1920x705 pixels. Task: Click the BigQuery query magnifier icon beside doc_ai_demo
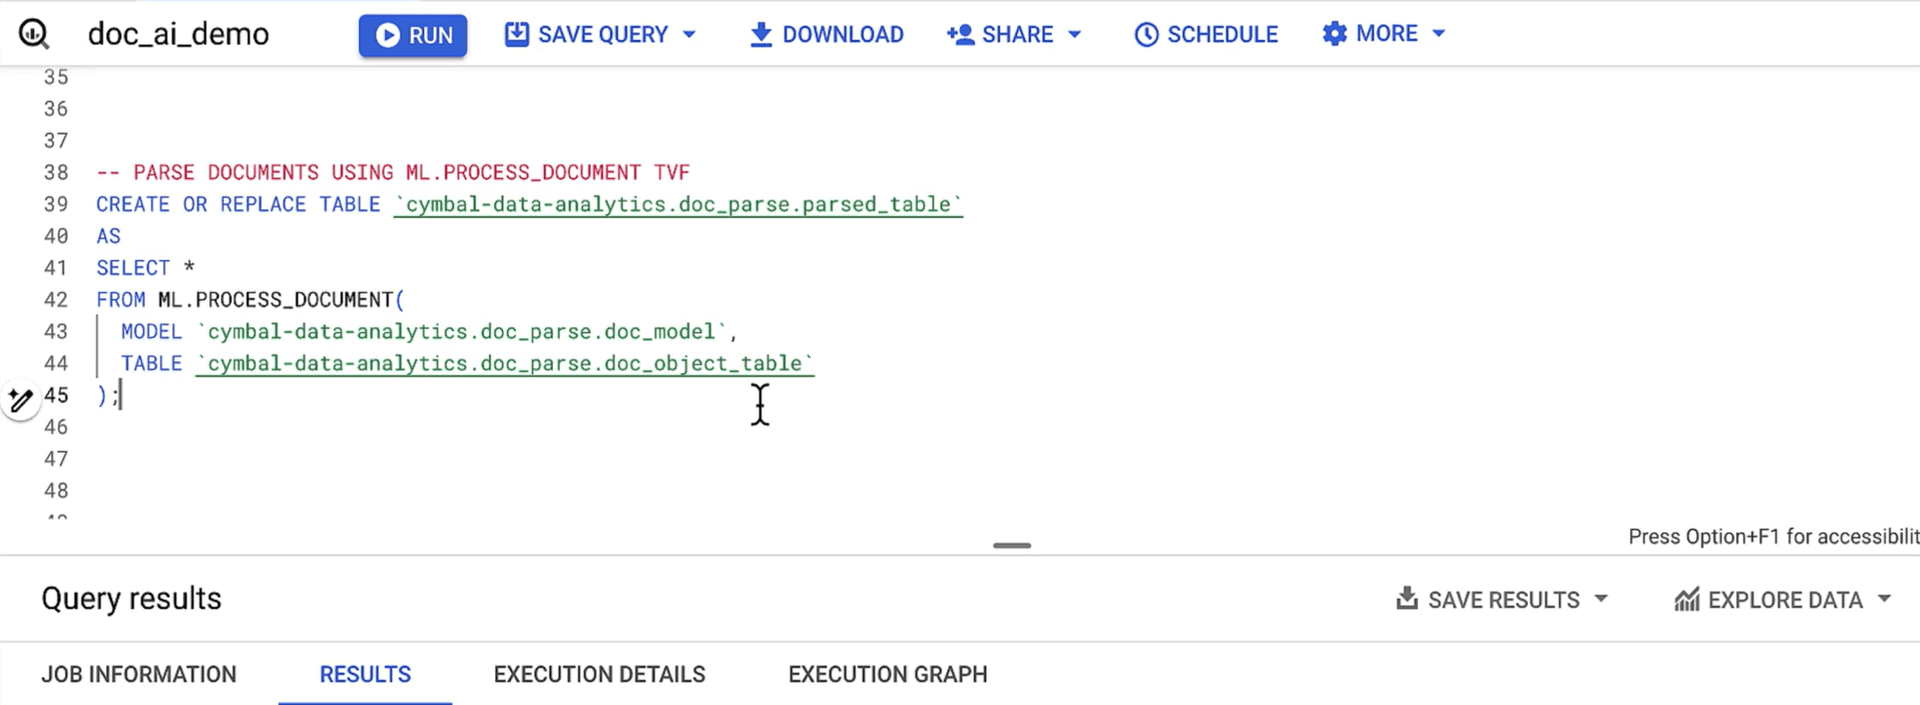click(x=34, y=34)
